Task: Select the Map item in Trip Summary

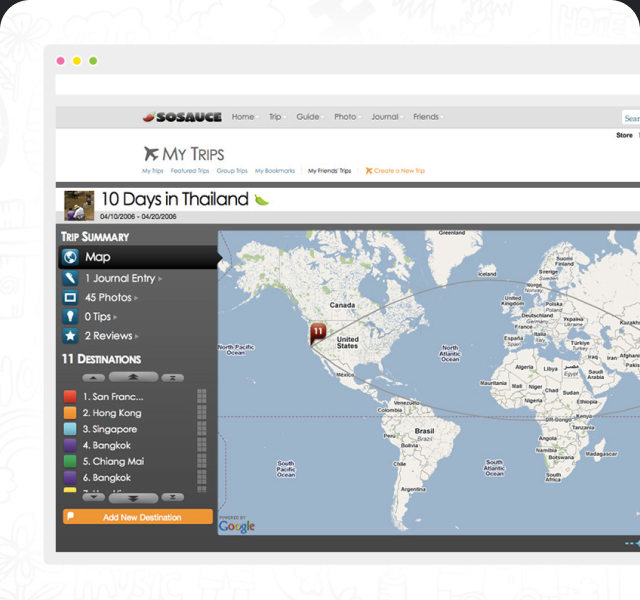Action: 138,257
